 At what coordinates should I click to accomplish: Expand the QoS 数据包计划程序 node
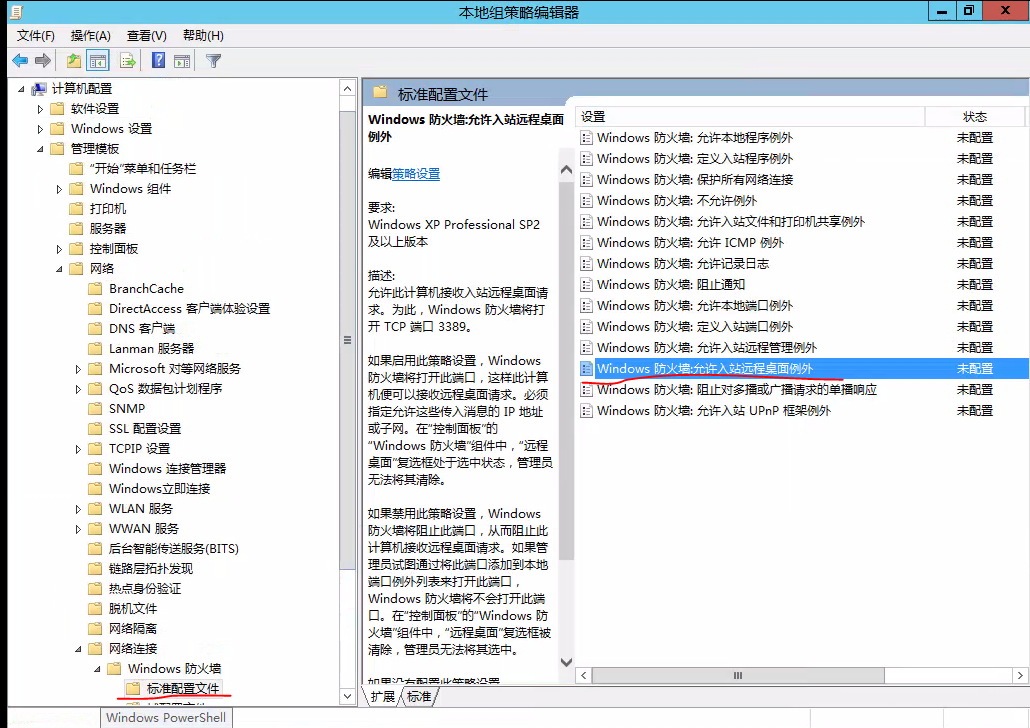[78, 389]
